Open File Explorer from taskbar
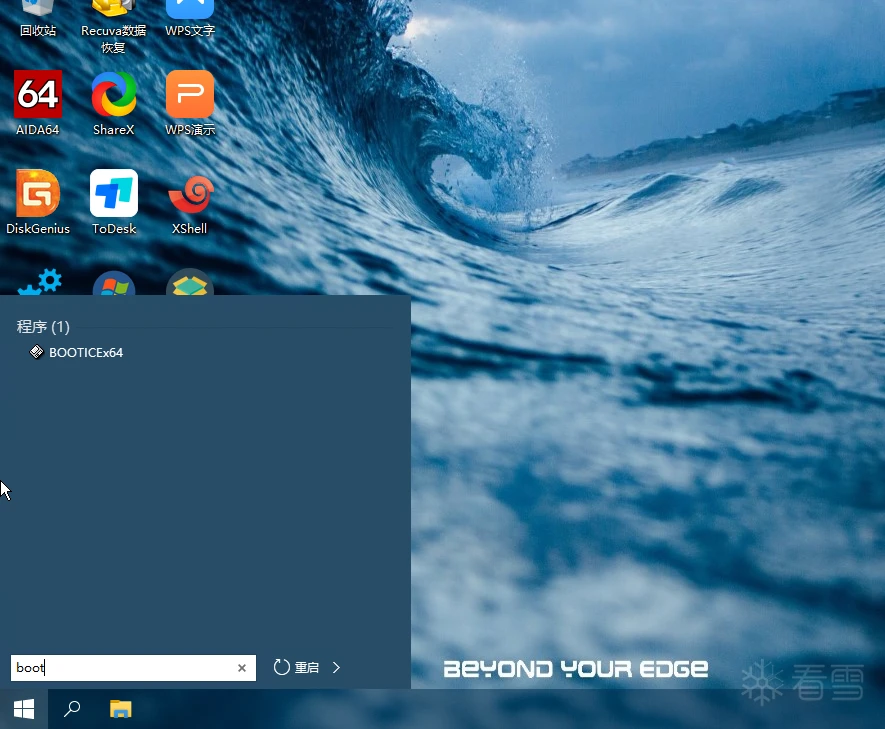This screenshot has width=885, height=729. tap(120, 709)
